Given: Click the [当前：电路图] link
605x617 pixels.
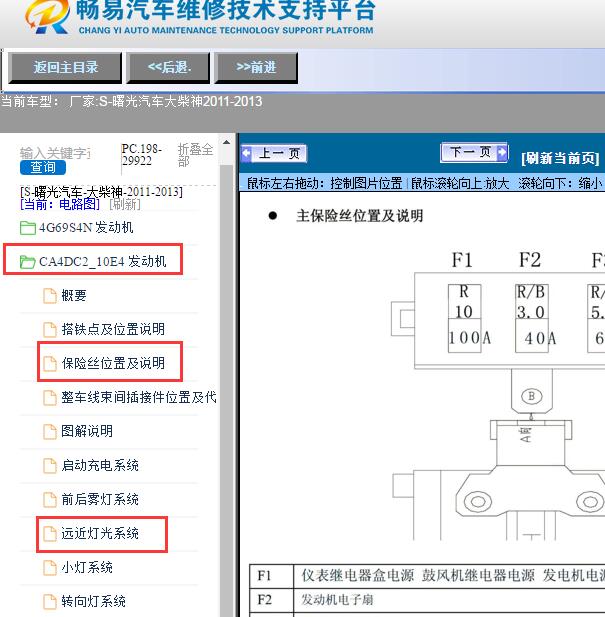Looking at the screenshot, I should [x=60, y=204].
